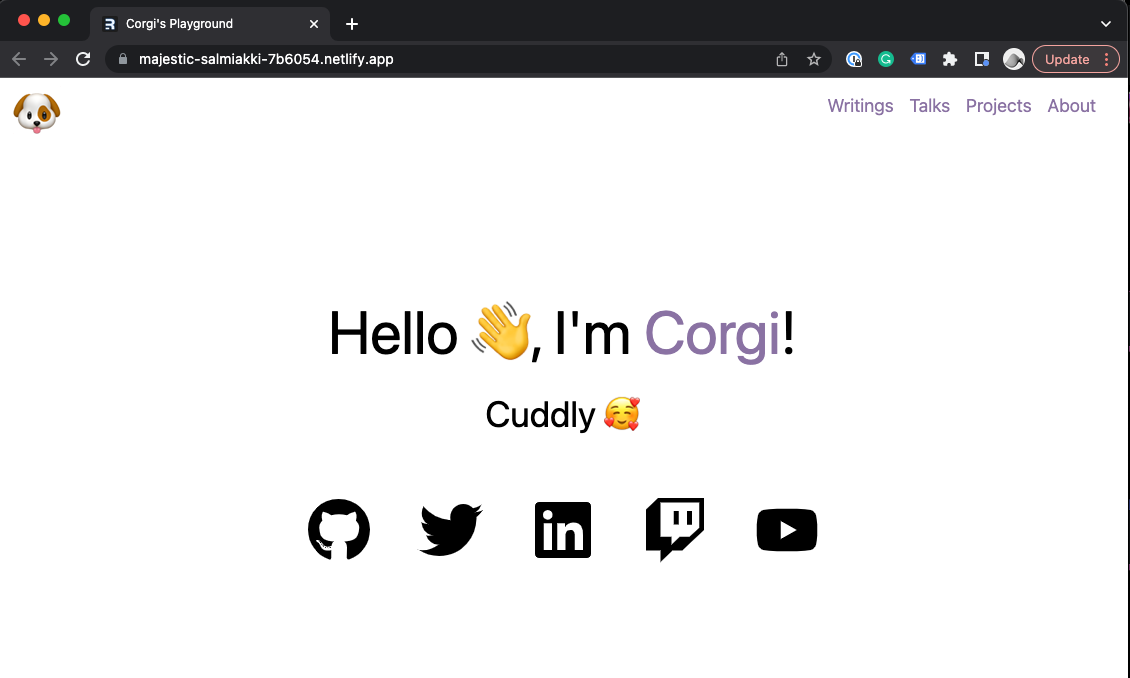Select the Corgi's Playground tab
The height and width of the screenshot is (678, 1130).
coord(210,24)
